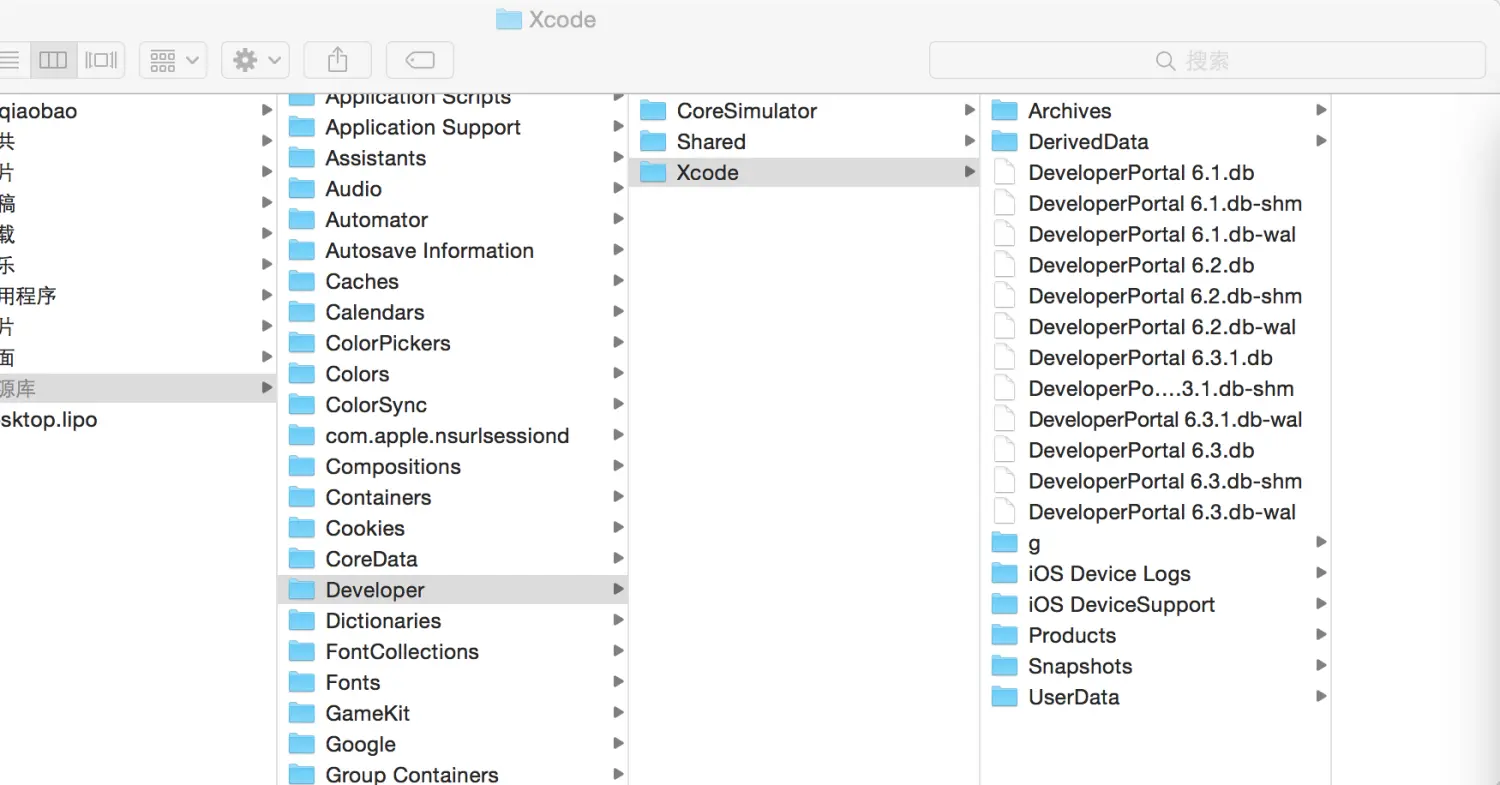Select the folder named g
This screenshot has width=1500, height=785.
coord(1156,543)
